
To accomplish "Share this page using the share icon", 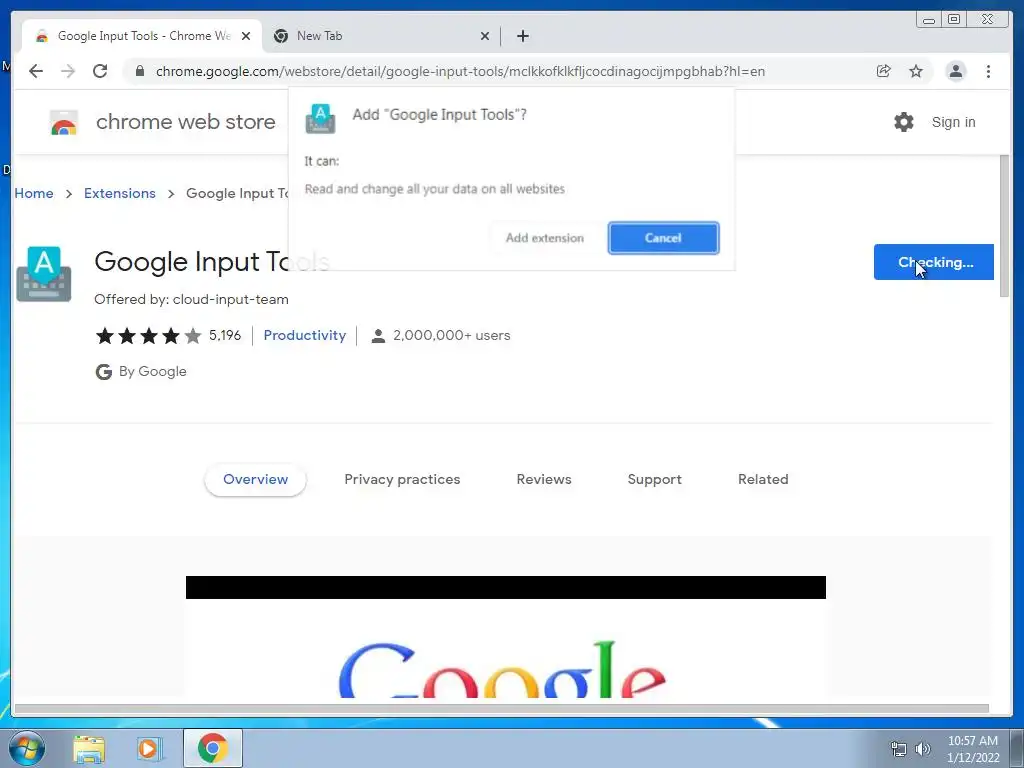I will point(884,71).
